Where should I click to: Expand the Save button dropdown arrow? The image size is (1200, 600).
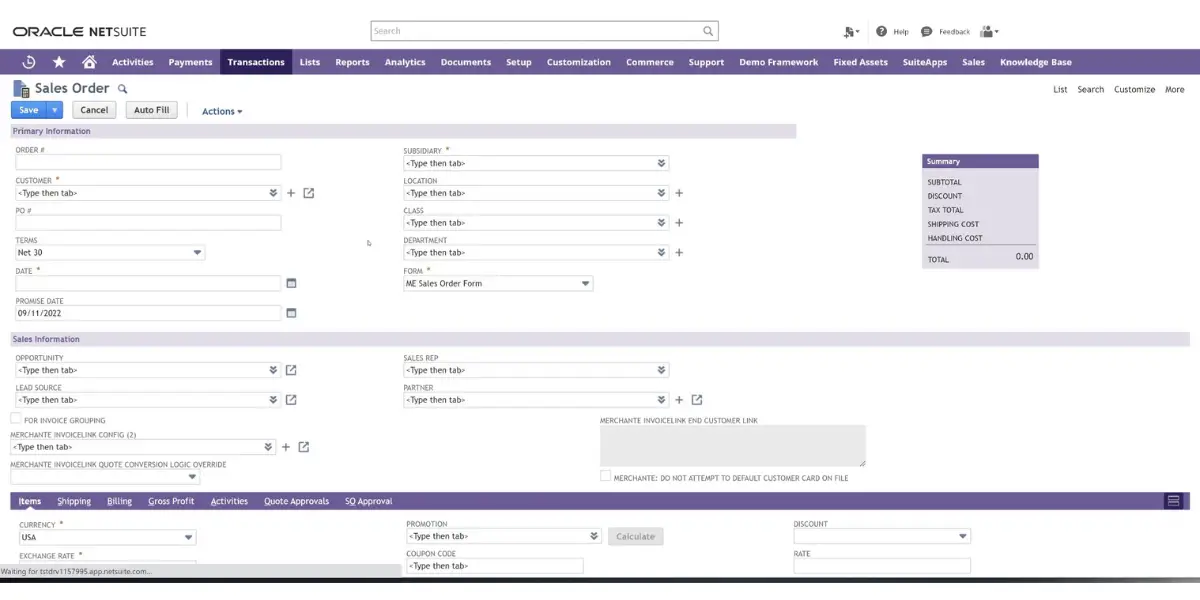[x=54, y=110]
